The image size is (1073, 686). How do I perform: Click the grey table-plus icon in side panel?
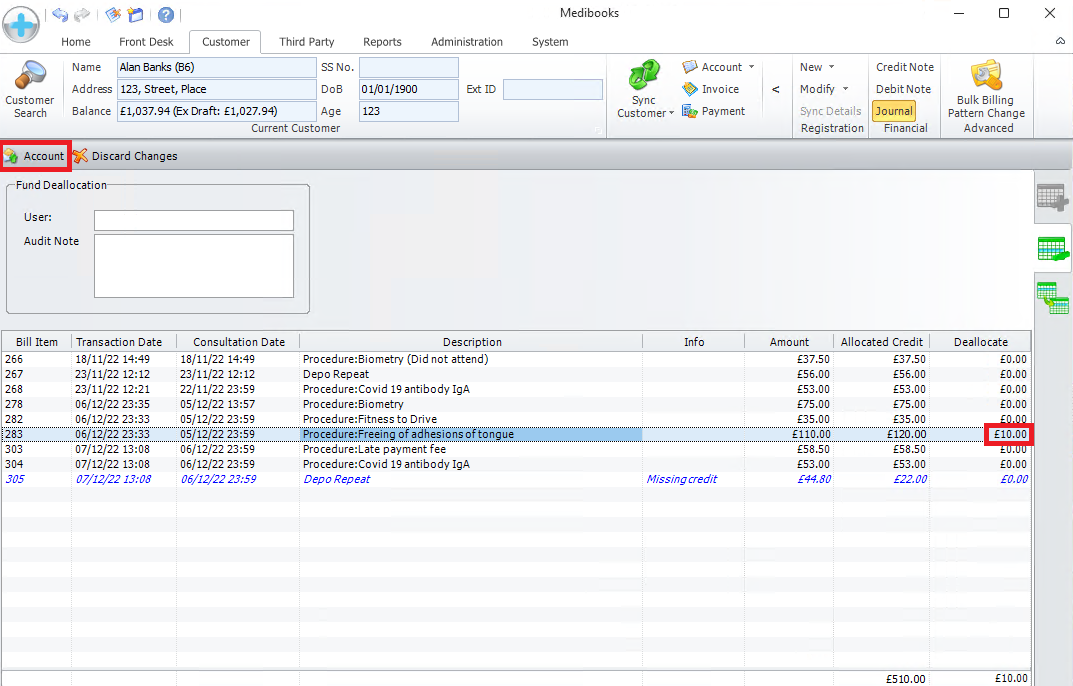pos(1052,197)
